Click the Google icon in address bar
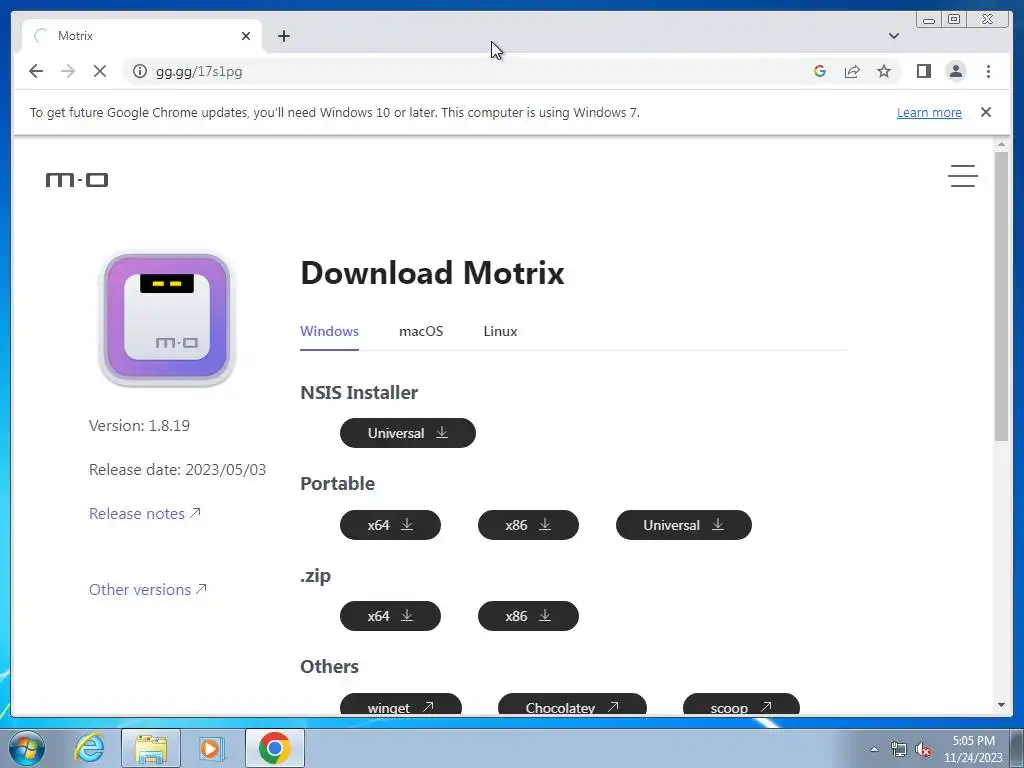The image size is (1024, 768). (820, 71)
